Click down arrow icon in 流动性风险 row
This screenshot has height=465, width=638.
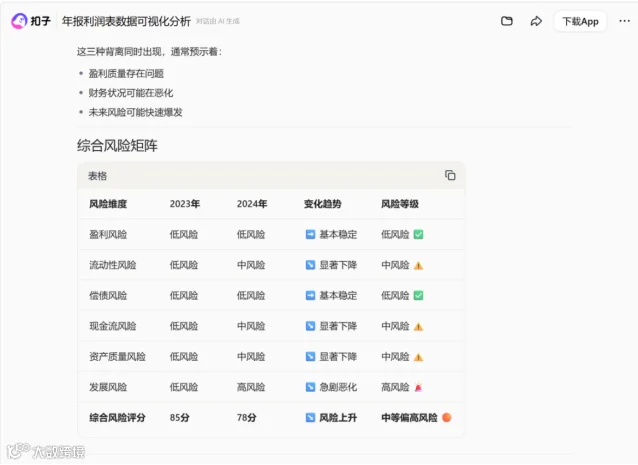[310, 265]
